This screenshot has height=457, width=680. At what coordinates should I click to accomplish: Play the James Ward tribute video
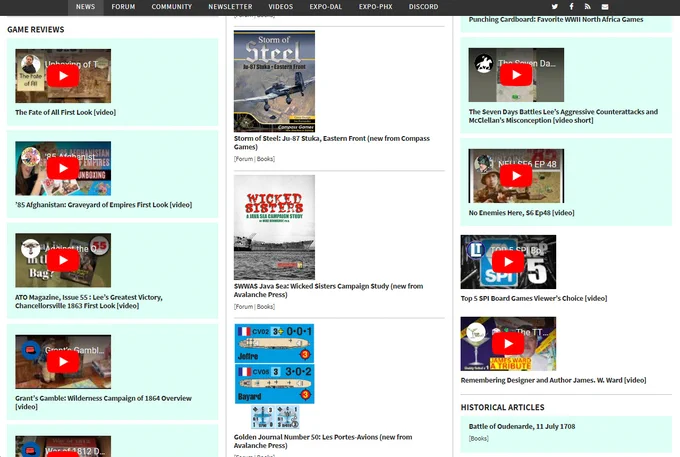(x=508, y=343)
